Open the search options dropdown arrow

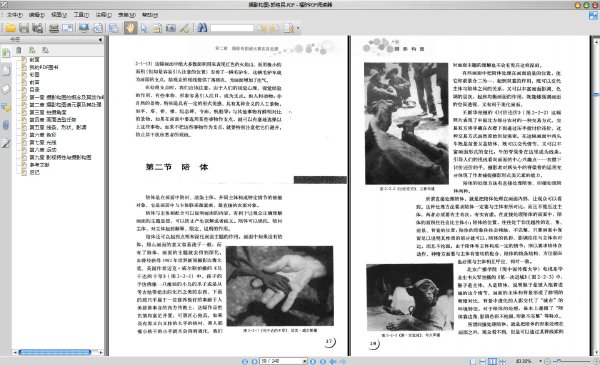[x=298, y=28]
